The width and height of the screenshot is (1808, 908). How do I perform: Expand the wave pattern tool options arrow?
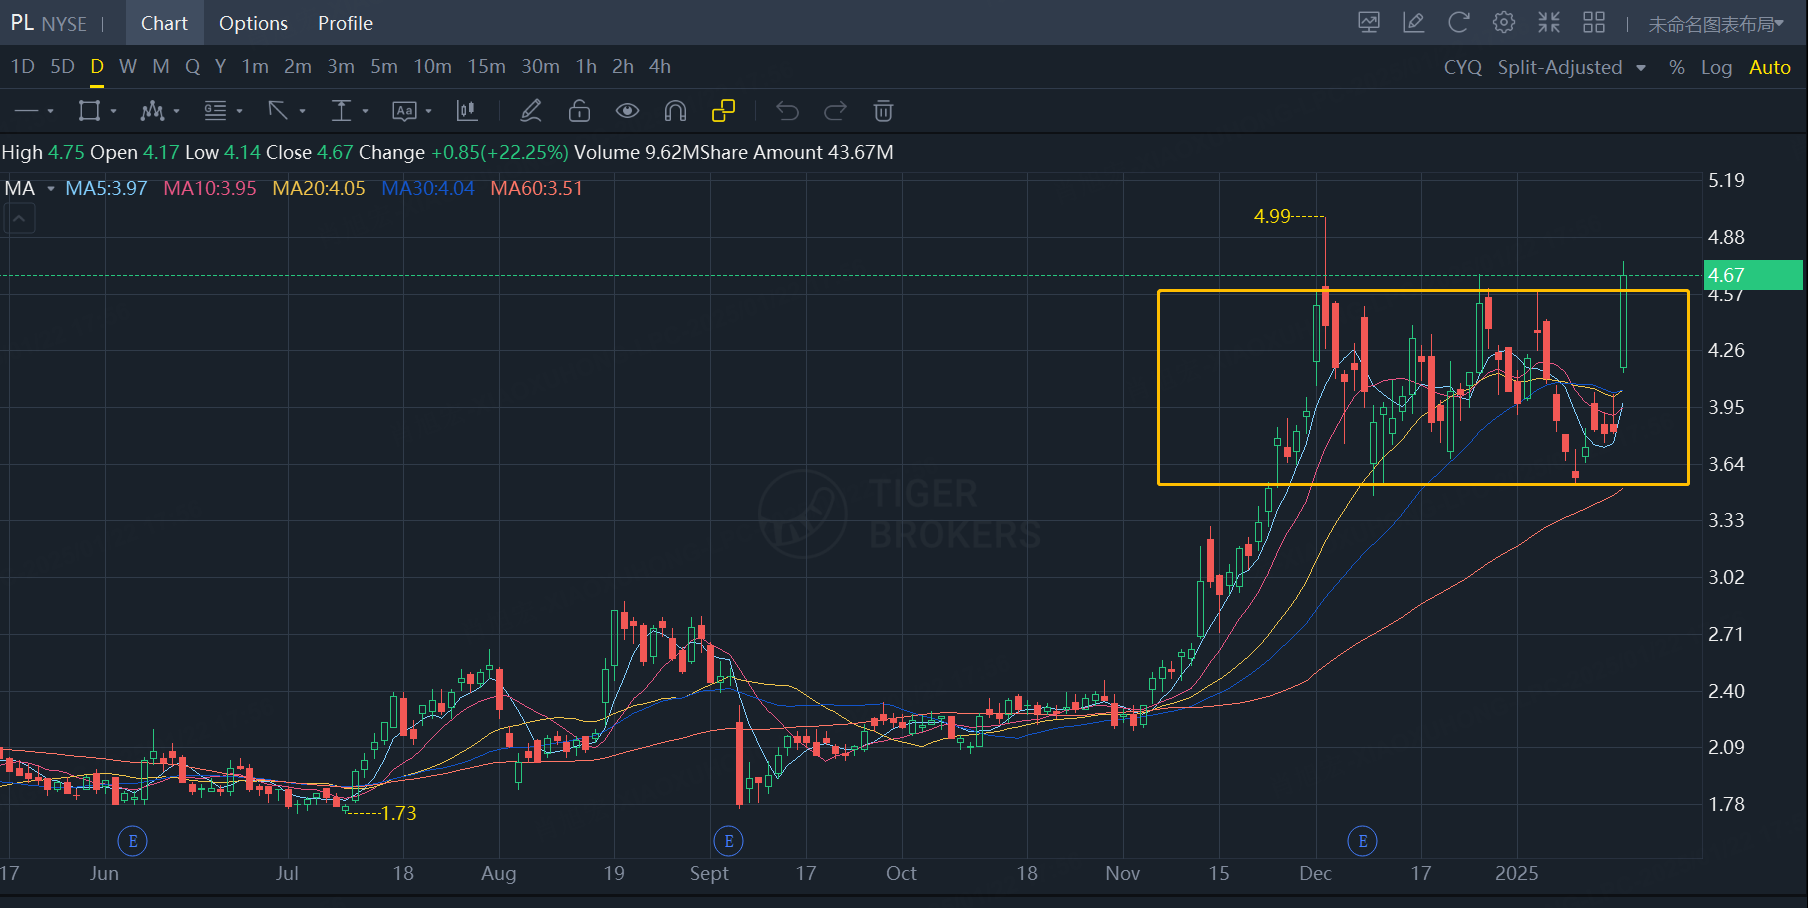click(176, 111)
